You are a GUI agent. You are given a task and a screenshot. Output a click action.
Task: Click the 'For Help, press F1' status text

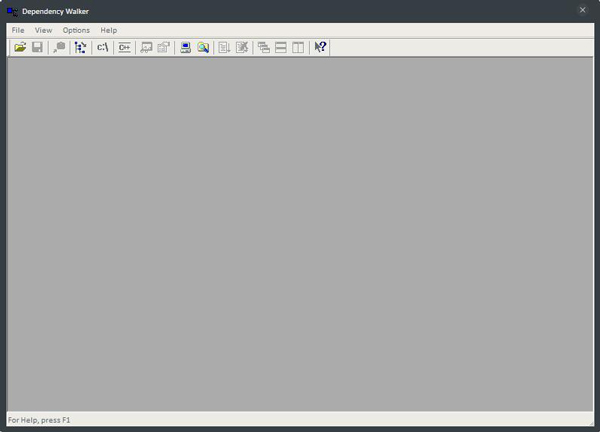[x=39, y=420]
